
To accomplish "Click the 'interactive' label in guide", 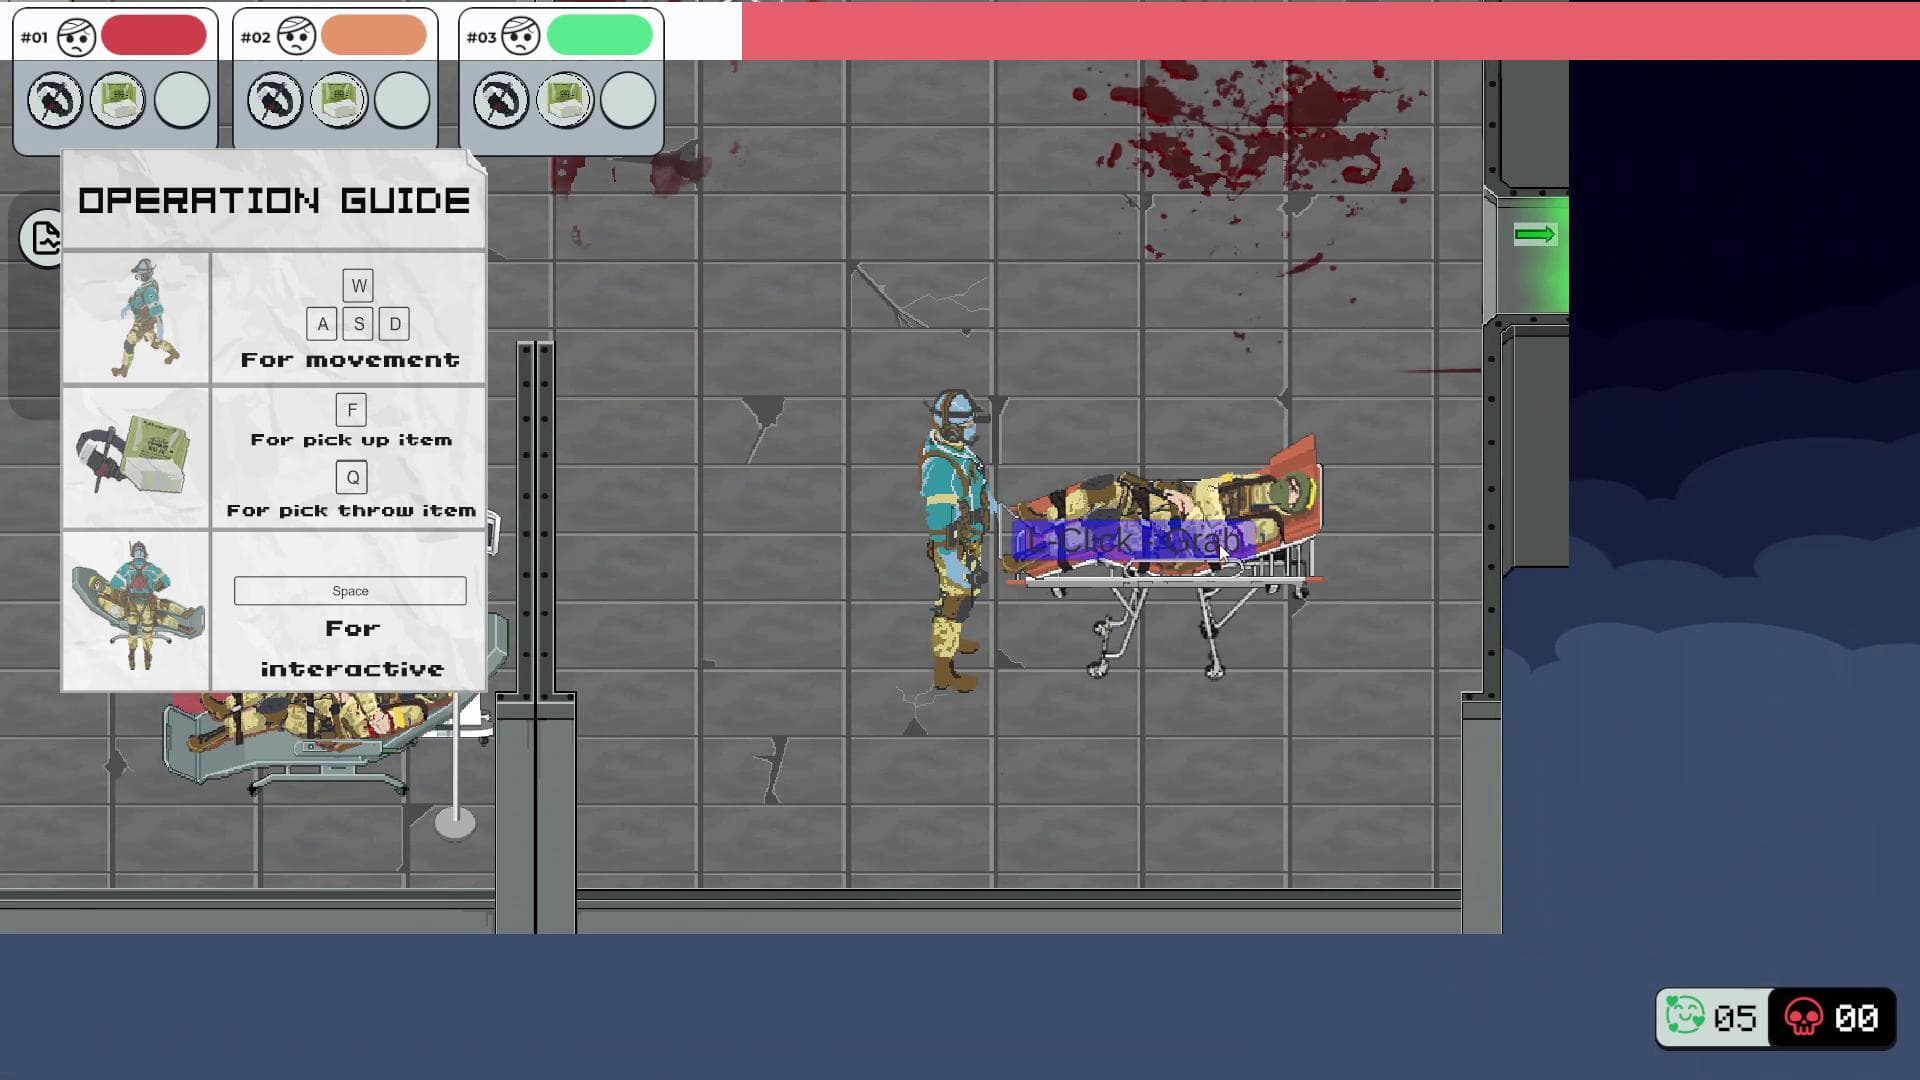I will (352, 669).
